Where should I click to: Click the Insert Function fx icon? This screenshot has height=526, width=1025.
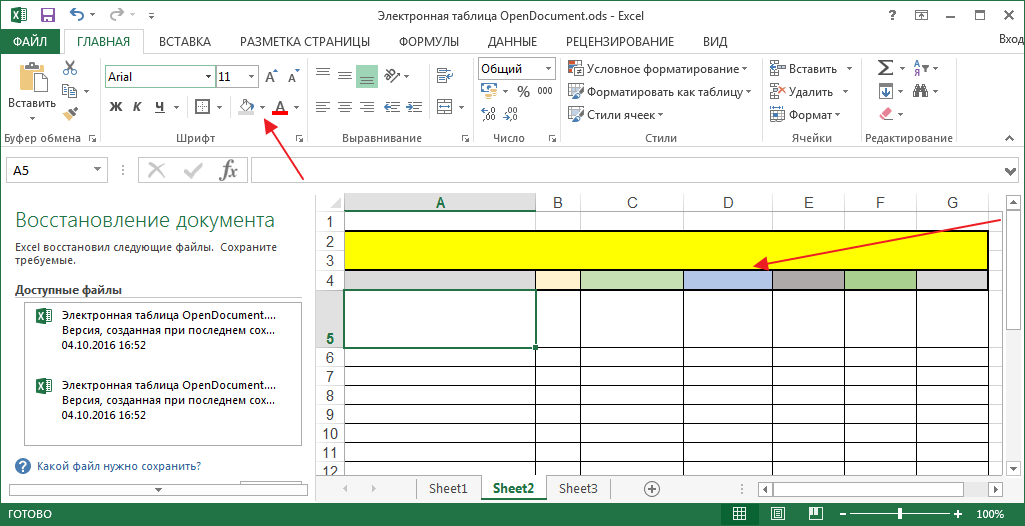pos(228,171)
